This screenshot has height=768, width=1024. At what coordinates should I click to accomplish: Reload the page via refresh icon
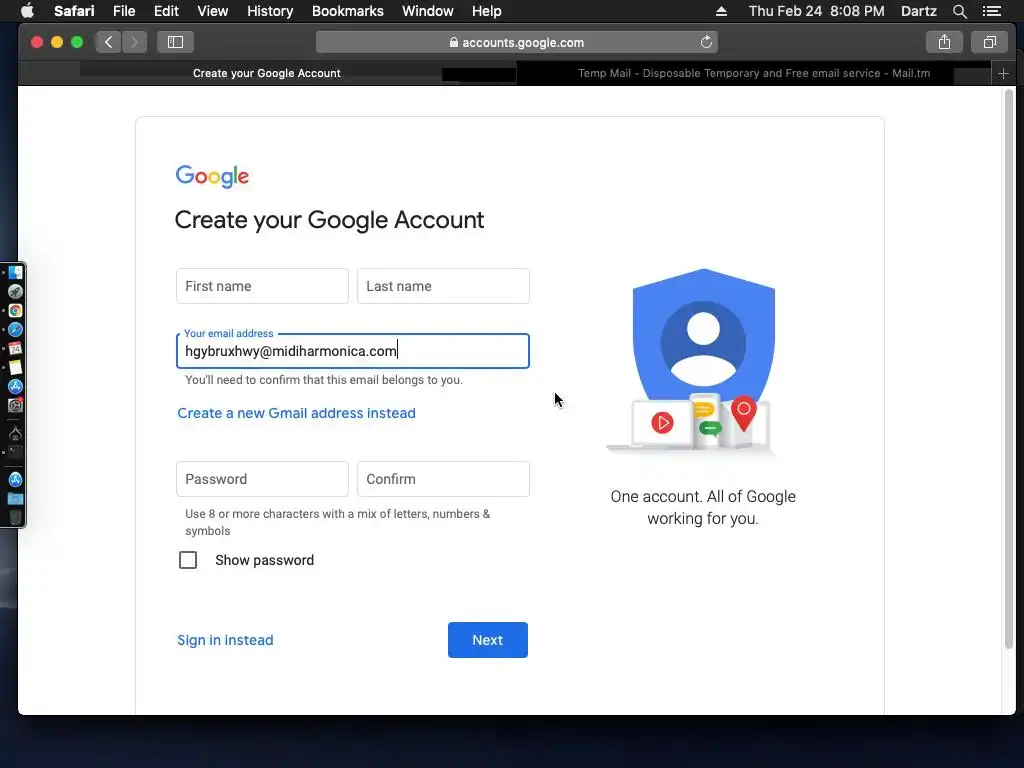706,42
